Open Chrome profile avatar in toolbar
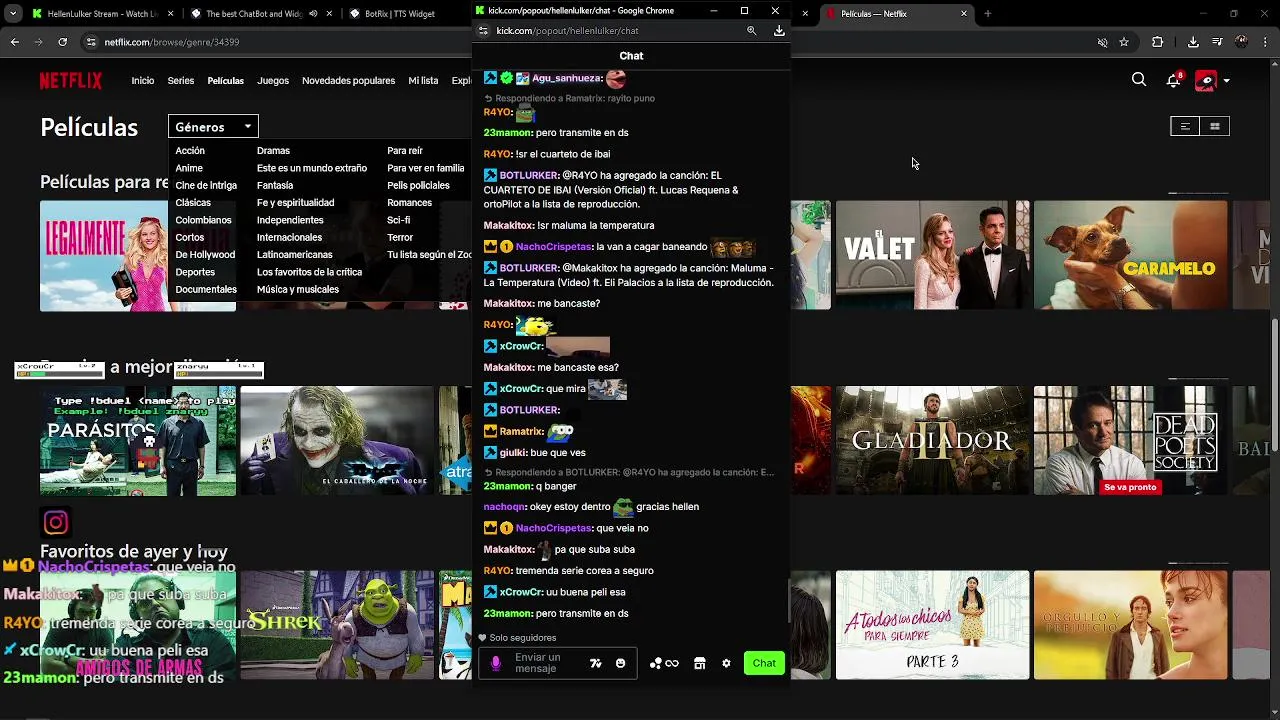The image size is (1280, 720). click(x=1241, y=42)
